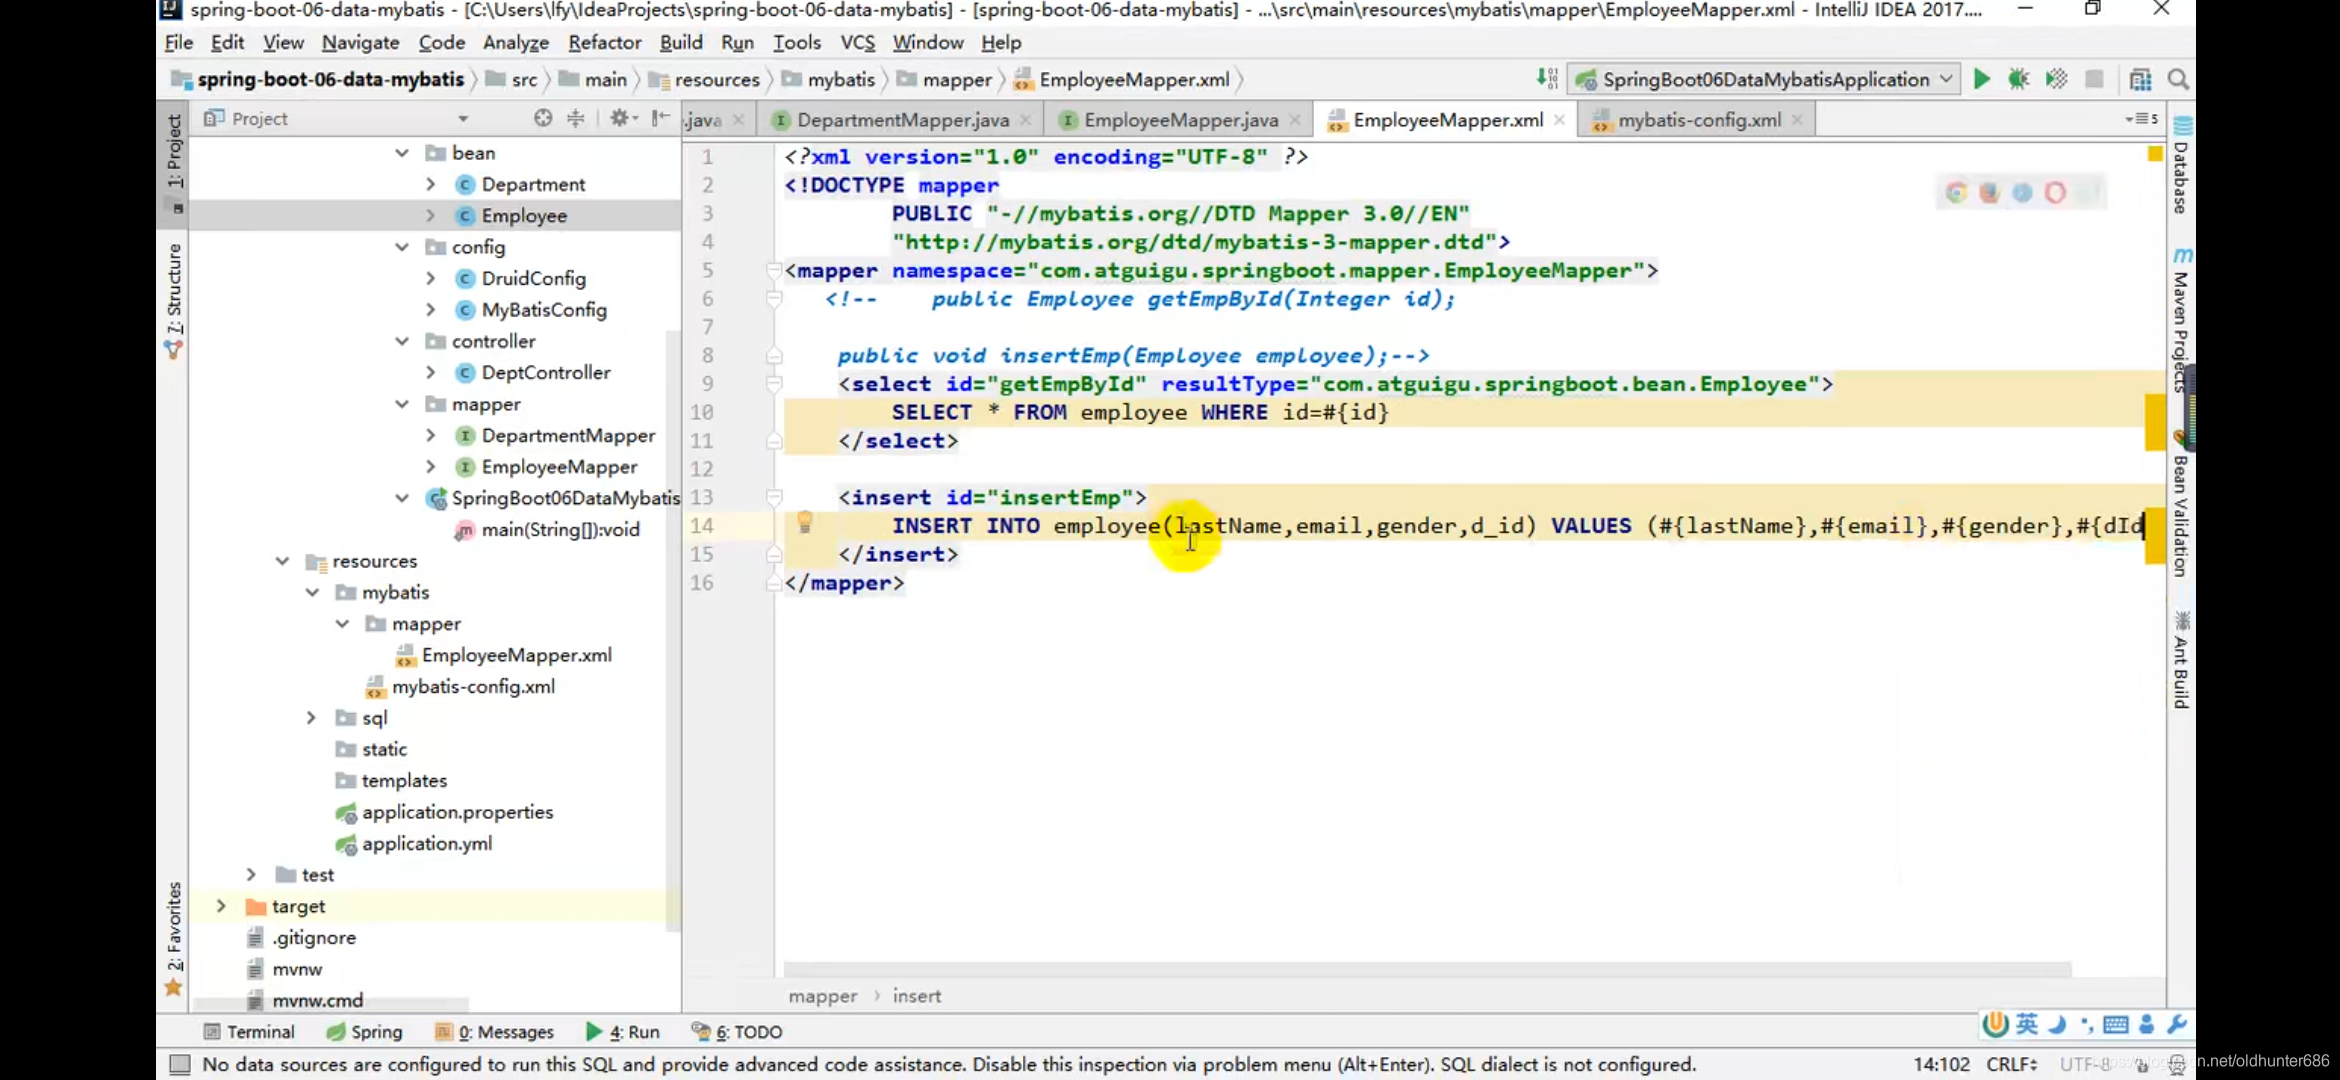2340x1080 pixels.
Task: Select application.yml in project tree
Action: [426, 844]
